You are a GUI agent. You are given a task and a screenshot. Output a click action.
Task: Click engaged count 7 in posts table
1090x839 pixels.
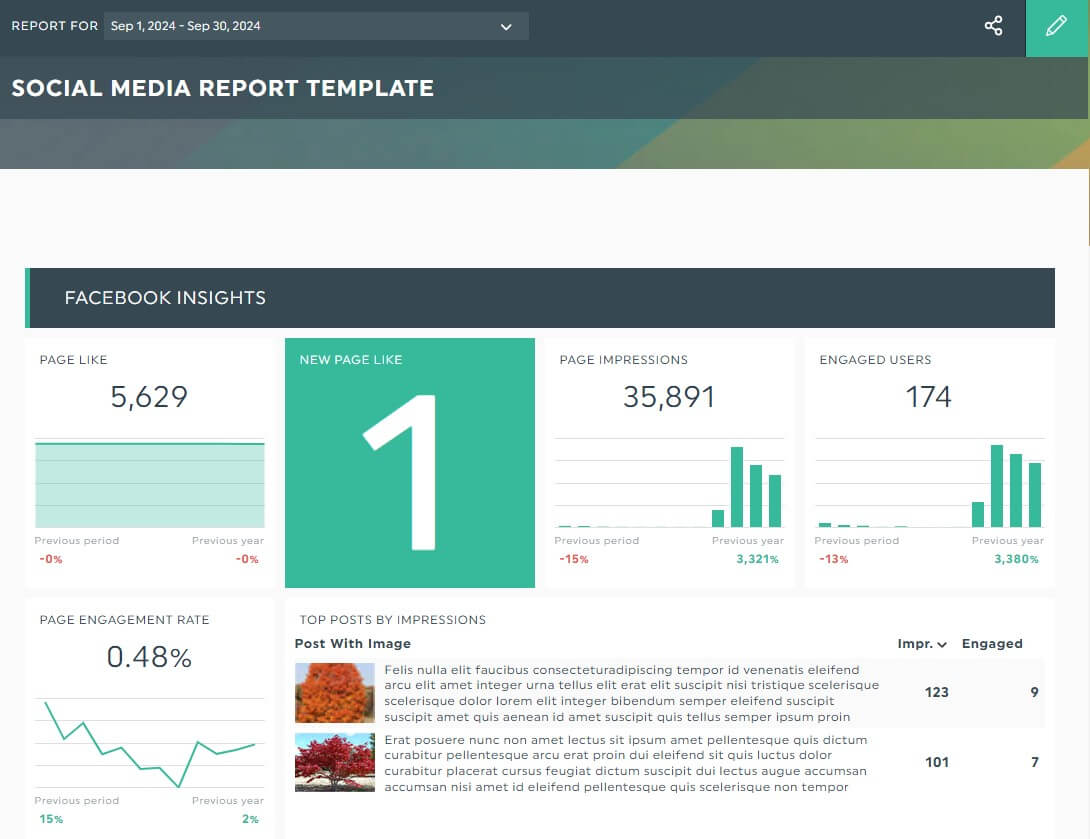coord(1034,763)
